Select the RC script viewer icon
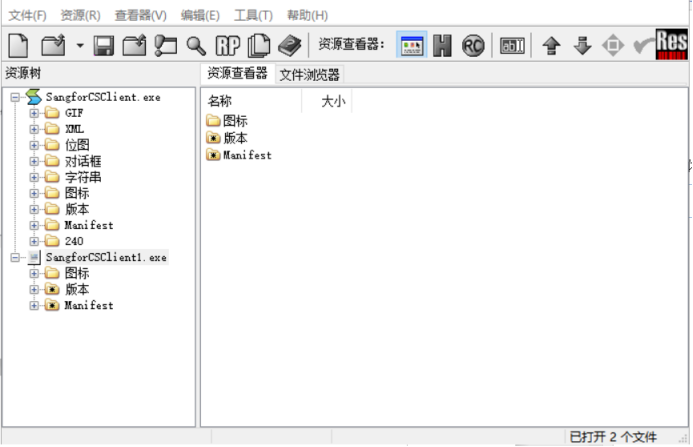The width and height of the screenshot is (693, 447). 473,45
